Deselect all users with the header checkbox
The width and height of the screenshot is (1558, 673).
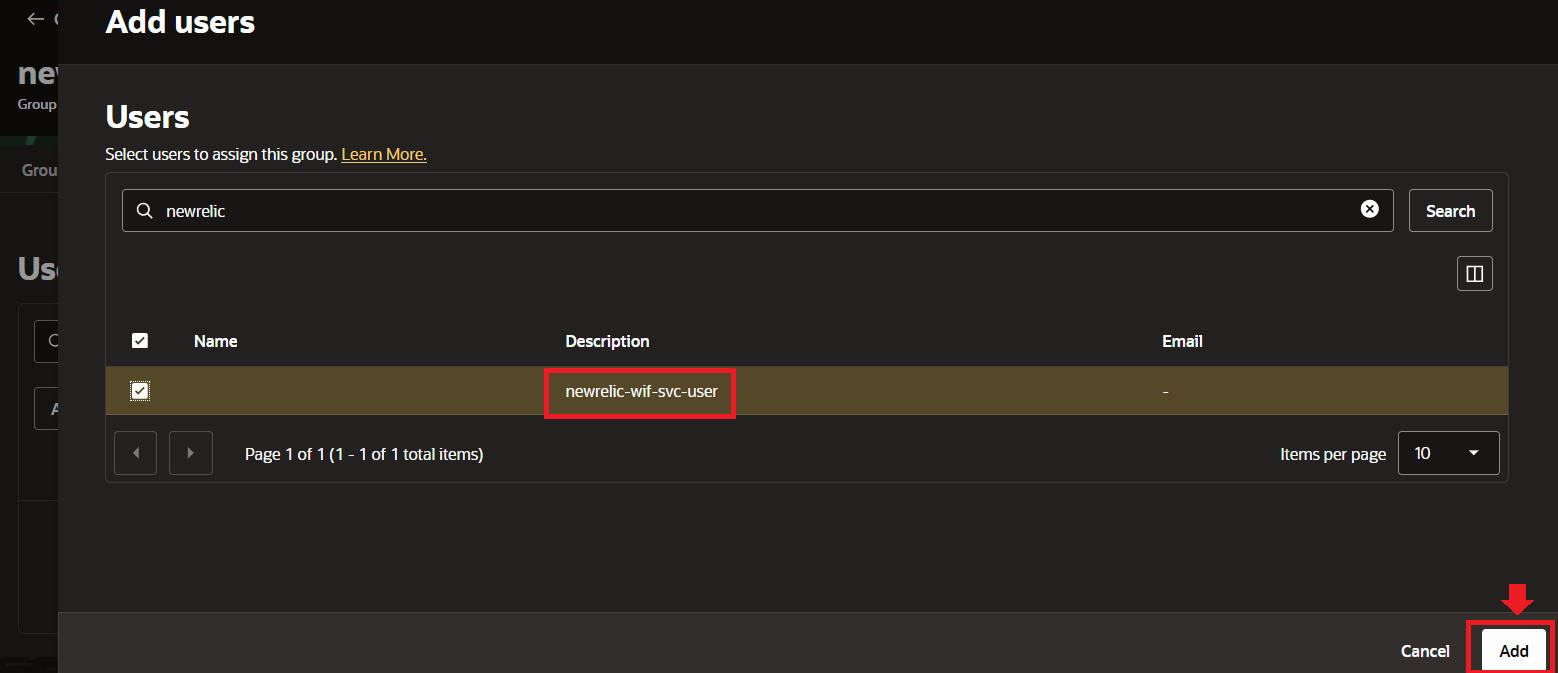pos(139,340)
